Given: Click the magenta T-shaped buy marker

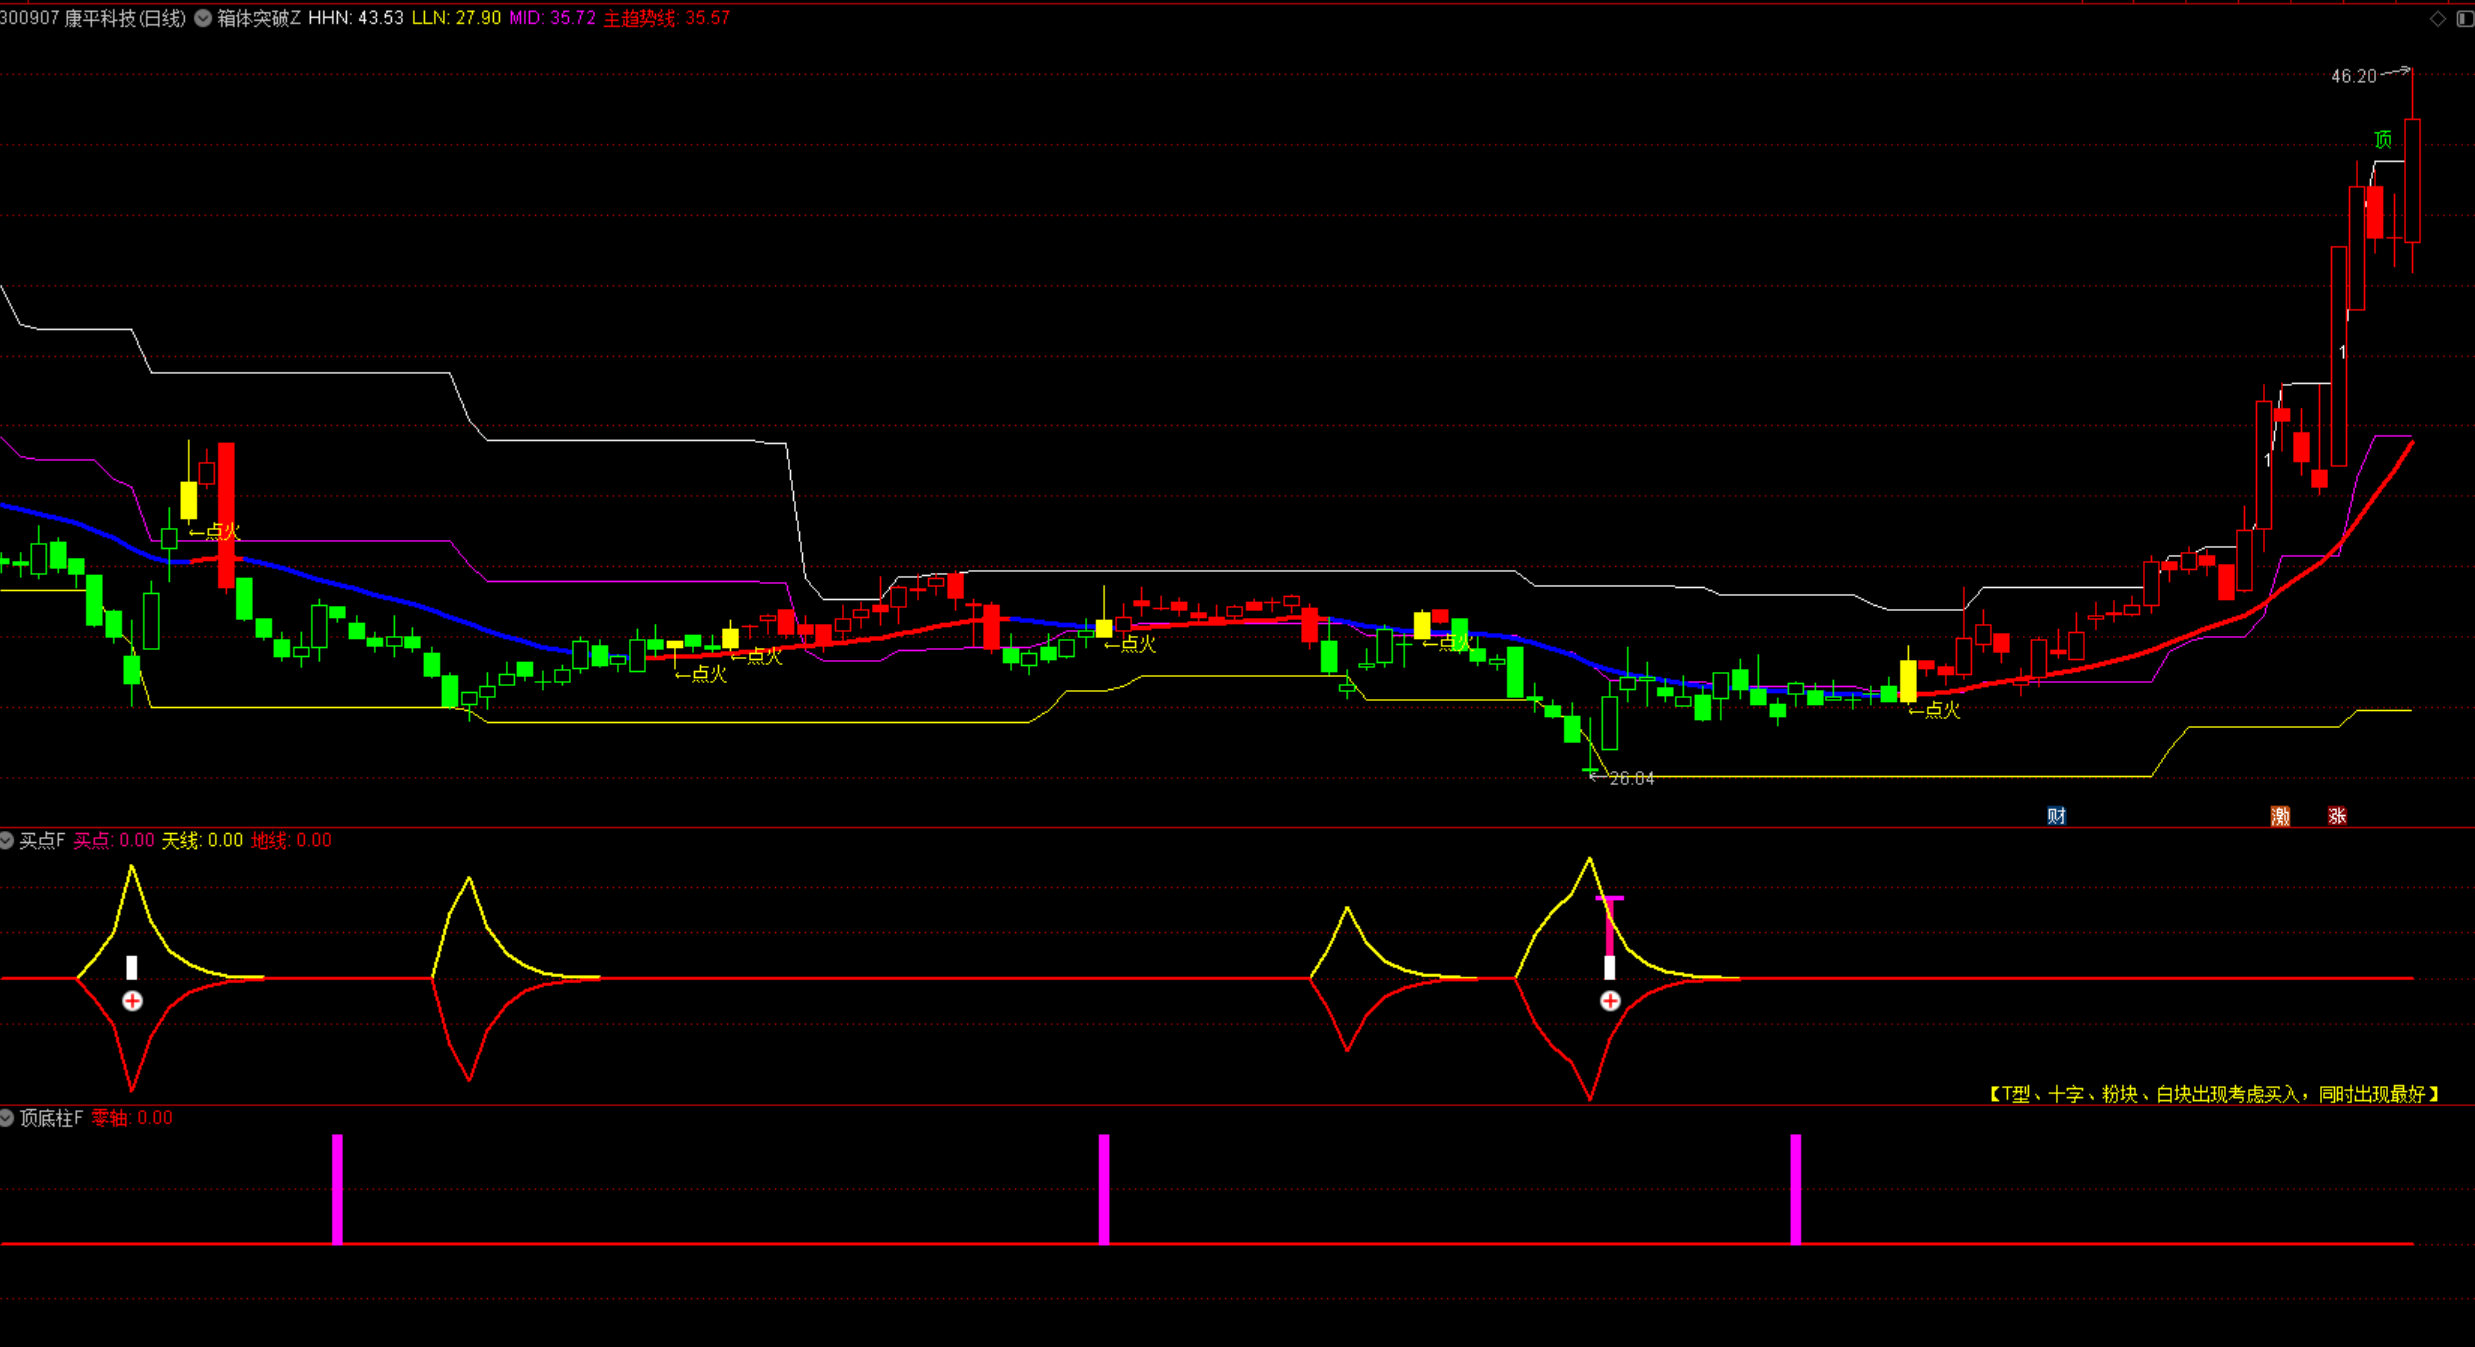Looking at the screenshot, I should [1610, 925].
